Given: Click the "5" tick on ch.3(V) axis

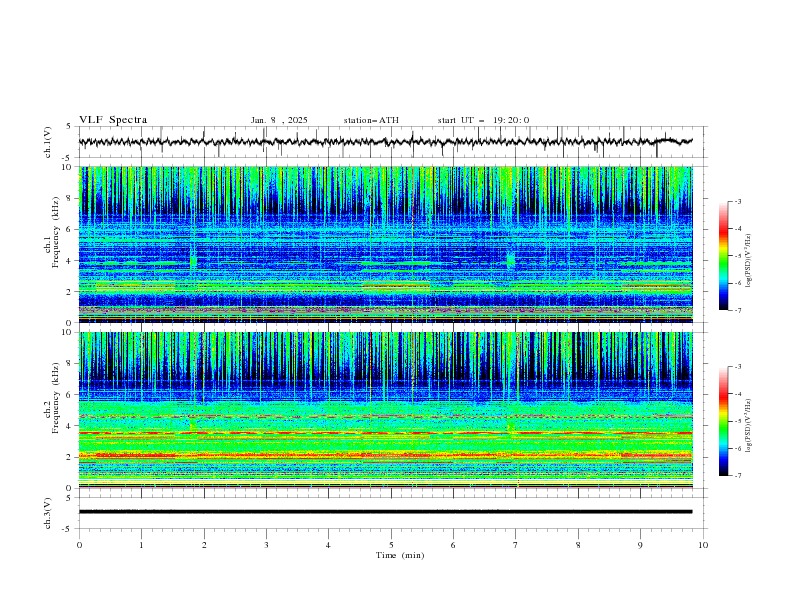Looking at the screenshot, I should [69, 497].
